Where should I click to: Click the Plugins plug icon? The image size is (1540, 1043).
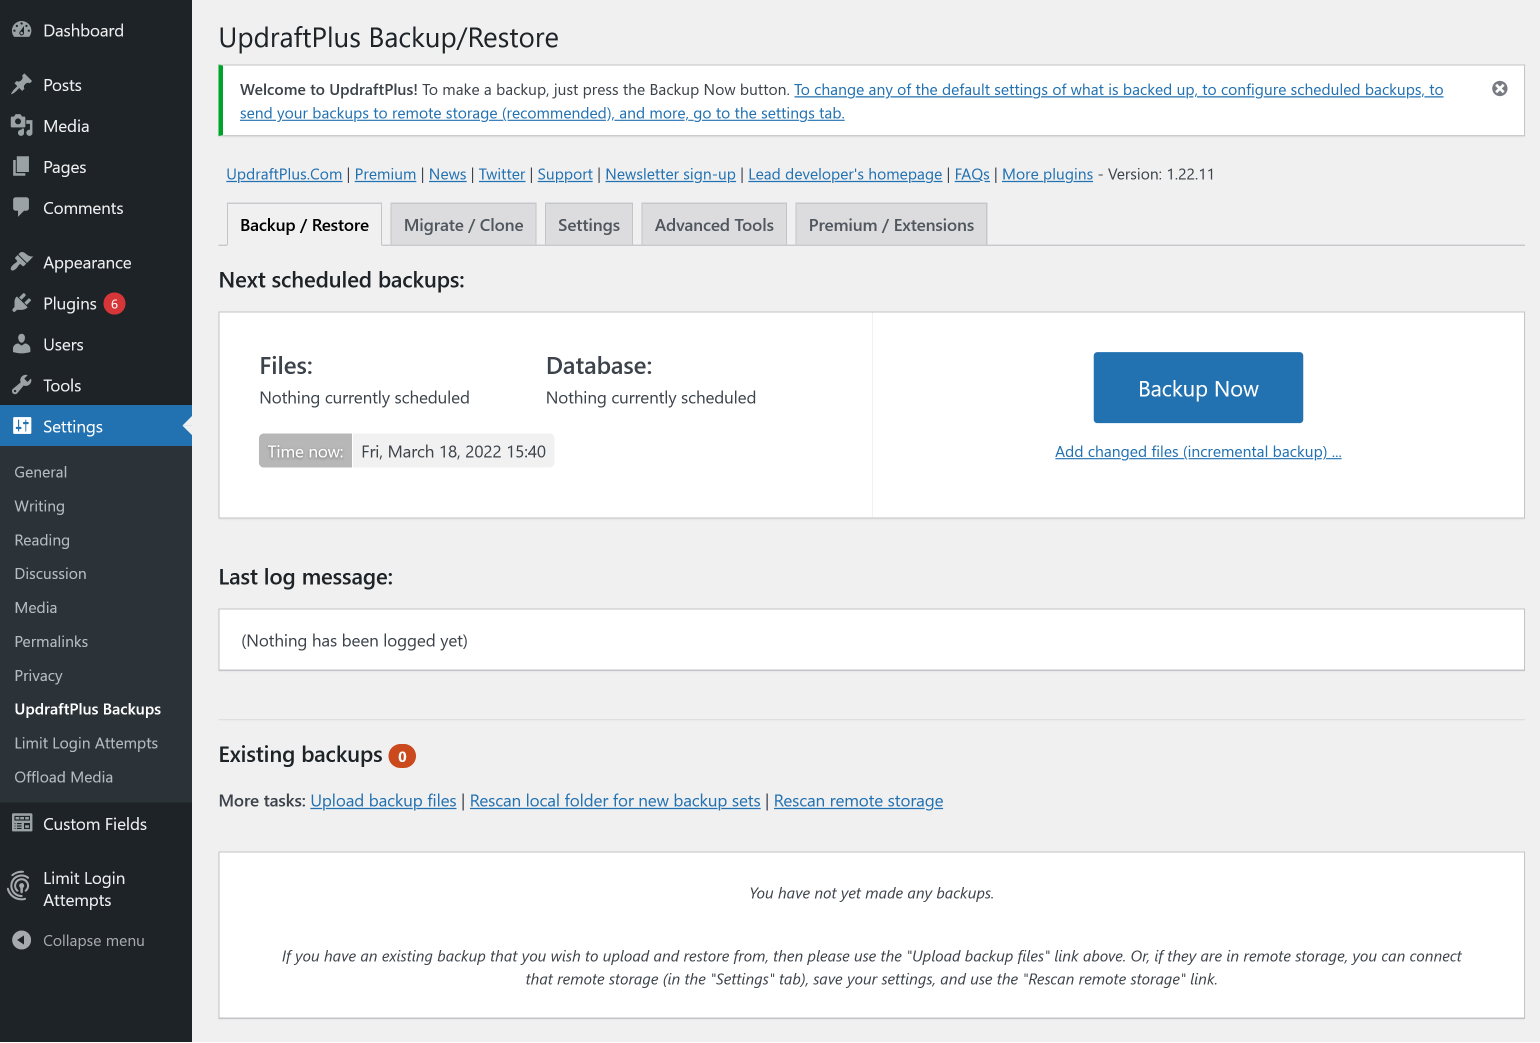[x=22, y=303]
